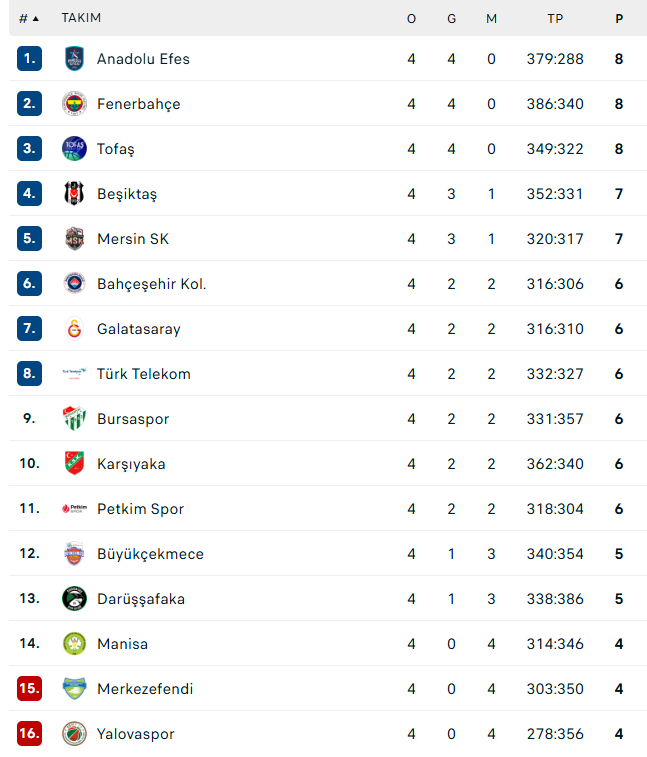This screenshot has height=757, width=647.
Task: Click the Yalovaspor team name
Action: click(x=136, y=734)
